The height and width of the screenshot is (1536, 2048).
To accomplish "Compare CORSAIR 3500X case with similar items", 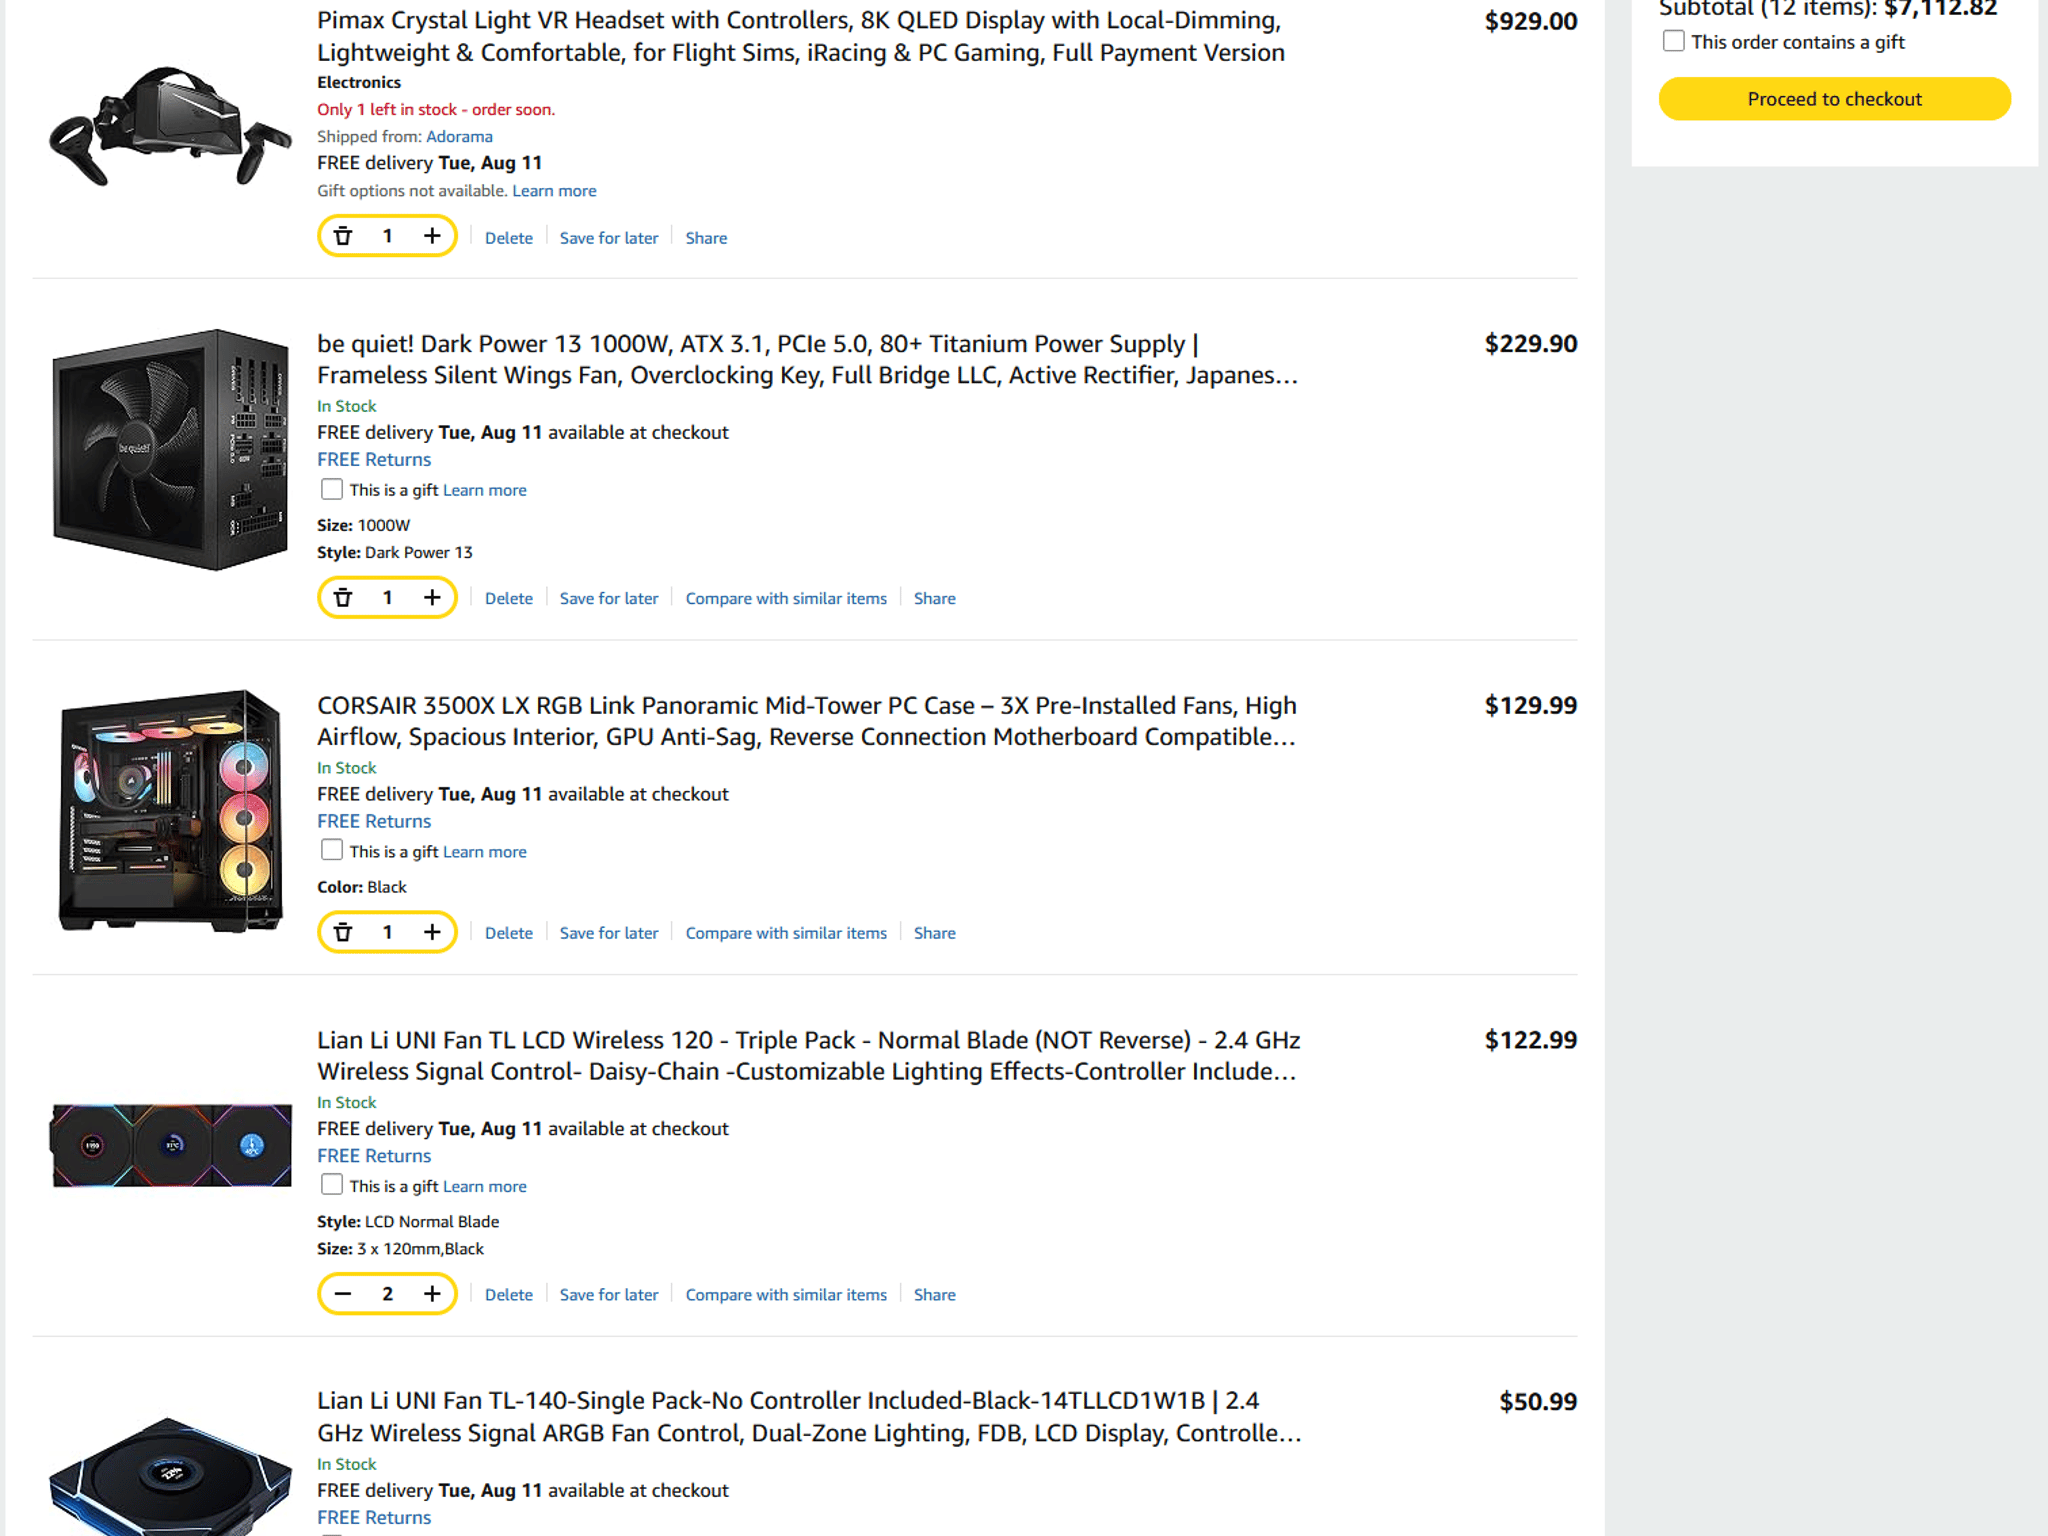I will pos(786,933).
